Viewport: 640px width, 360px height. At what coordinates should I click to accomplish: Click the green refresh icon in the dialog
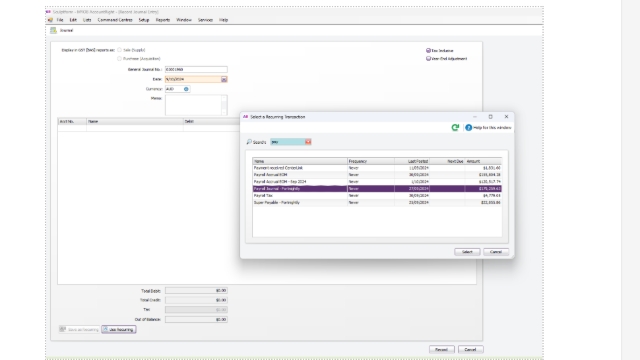[x=455, y=128]
